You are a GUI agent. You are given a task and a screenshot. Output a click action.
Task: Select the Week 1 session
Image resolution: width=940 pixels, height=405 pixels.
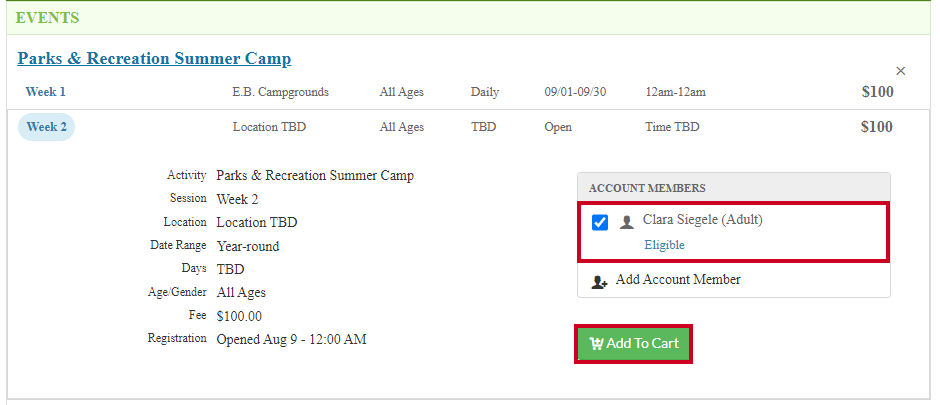pyautogui.click(x=46, y=92)
